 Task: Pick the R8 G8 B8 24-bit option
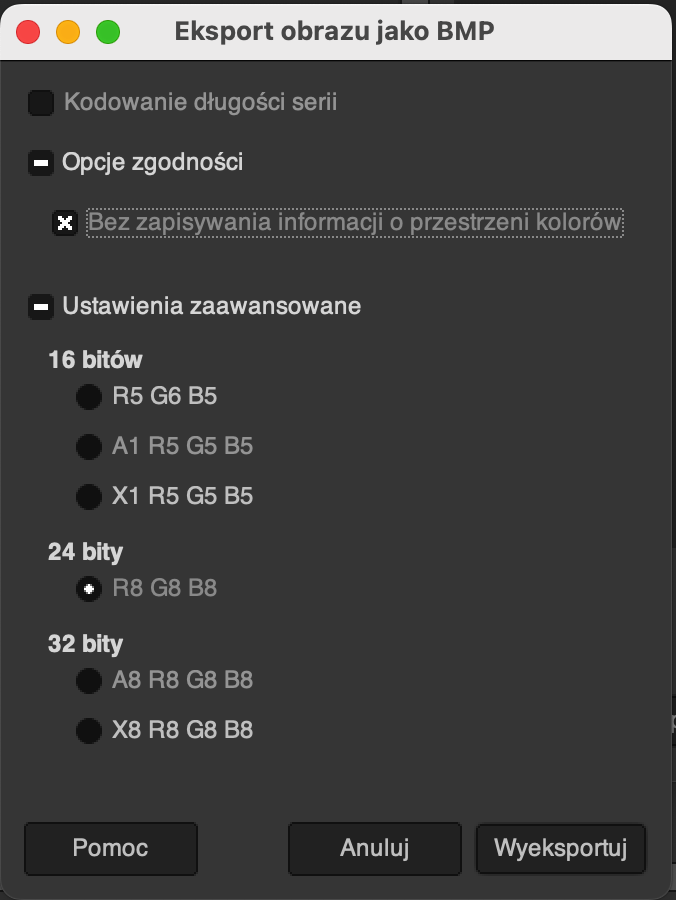89,589
